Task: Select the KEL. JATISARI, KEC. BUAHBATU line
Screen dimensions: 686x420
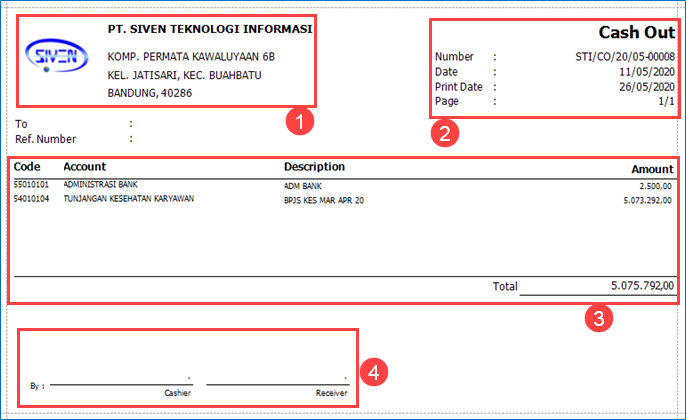Action: coord(184,75)
